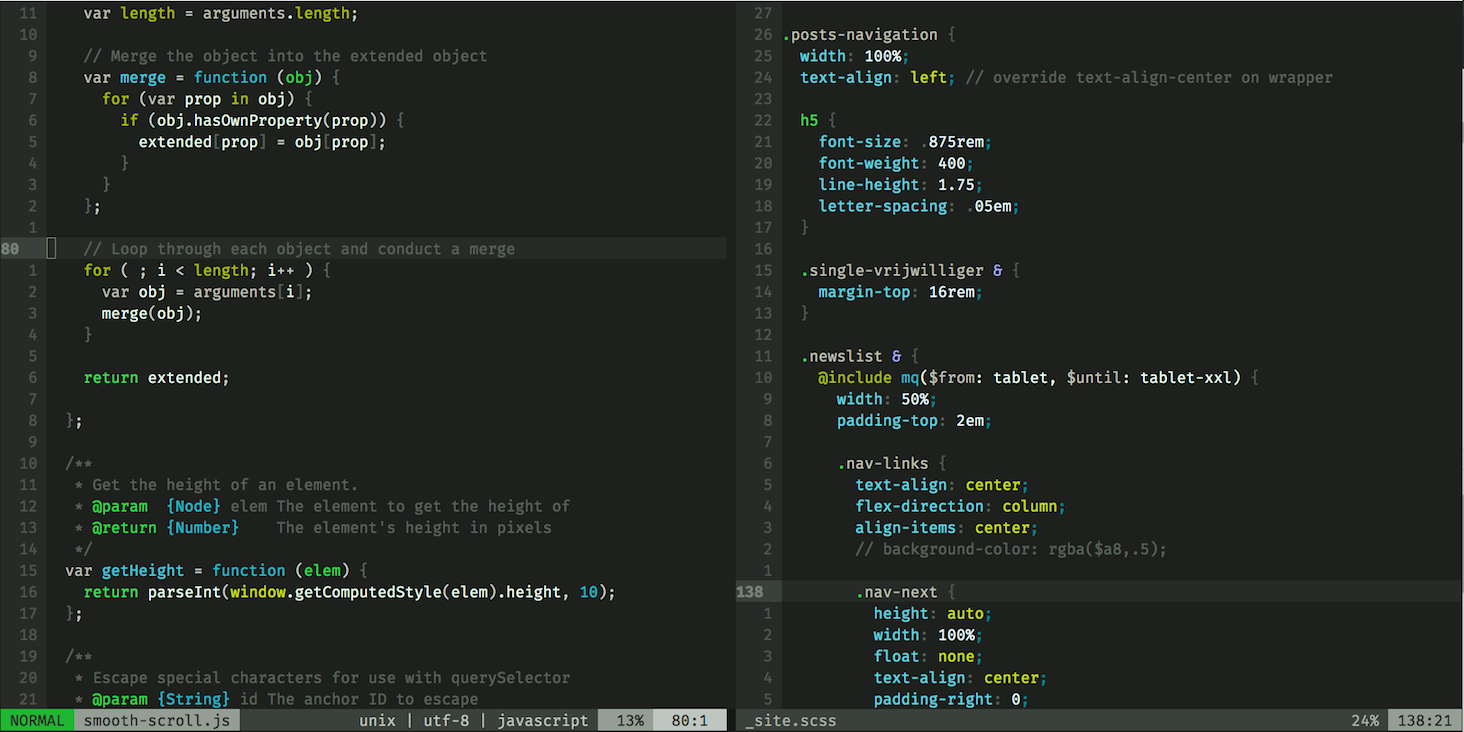Click the '@param {Node} elem' doc line

(x=322, y=506)
